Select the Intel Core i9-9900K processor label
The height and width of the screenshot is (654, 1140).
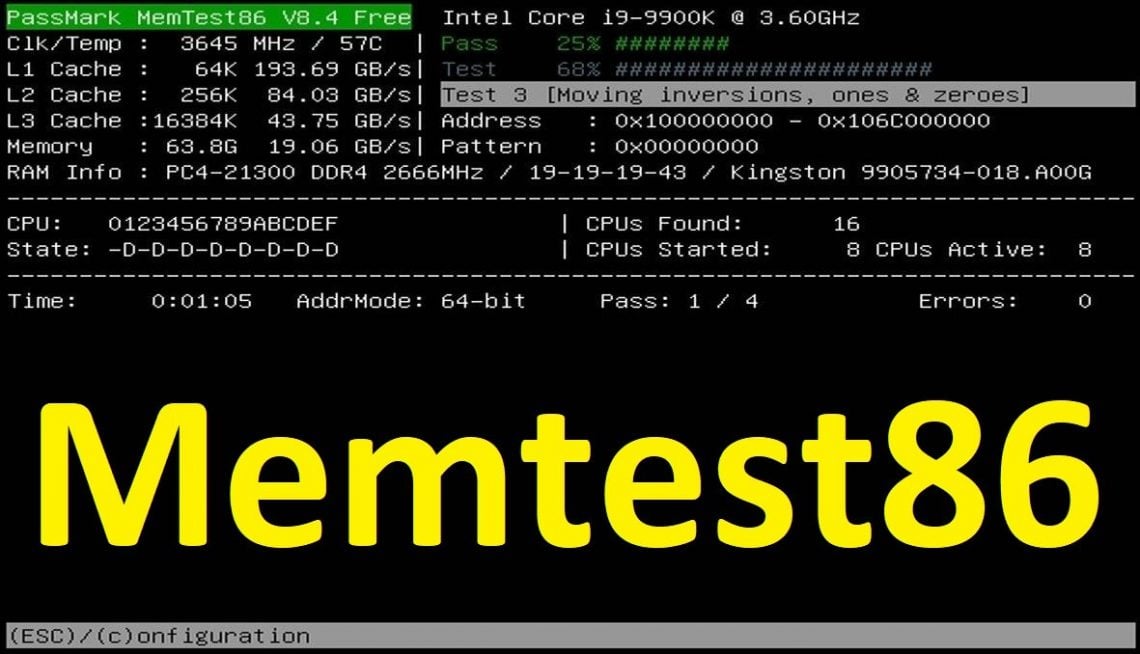(650, 17)
